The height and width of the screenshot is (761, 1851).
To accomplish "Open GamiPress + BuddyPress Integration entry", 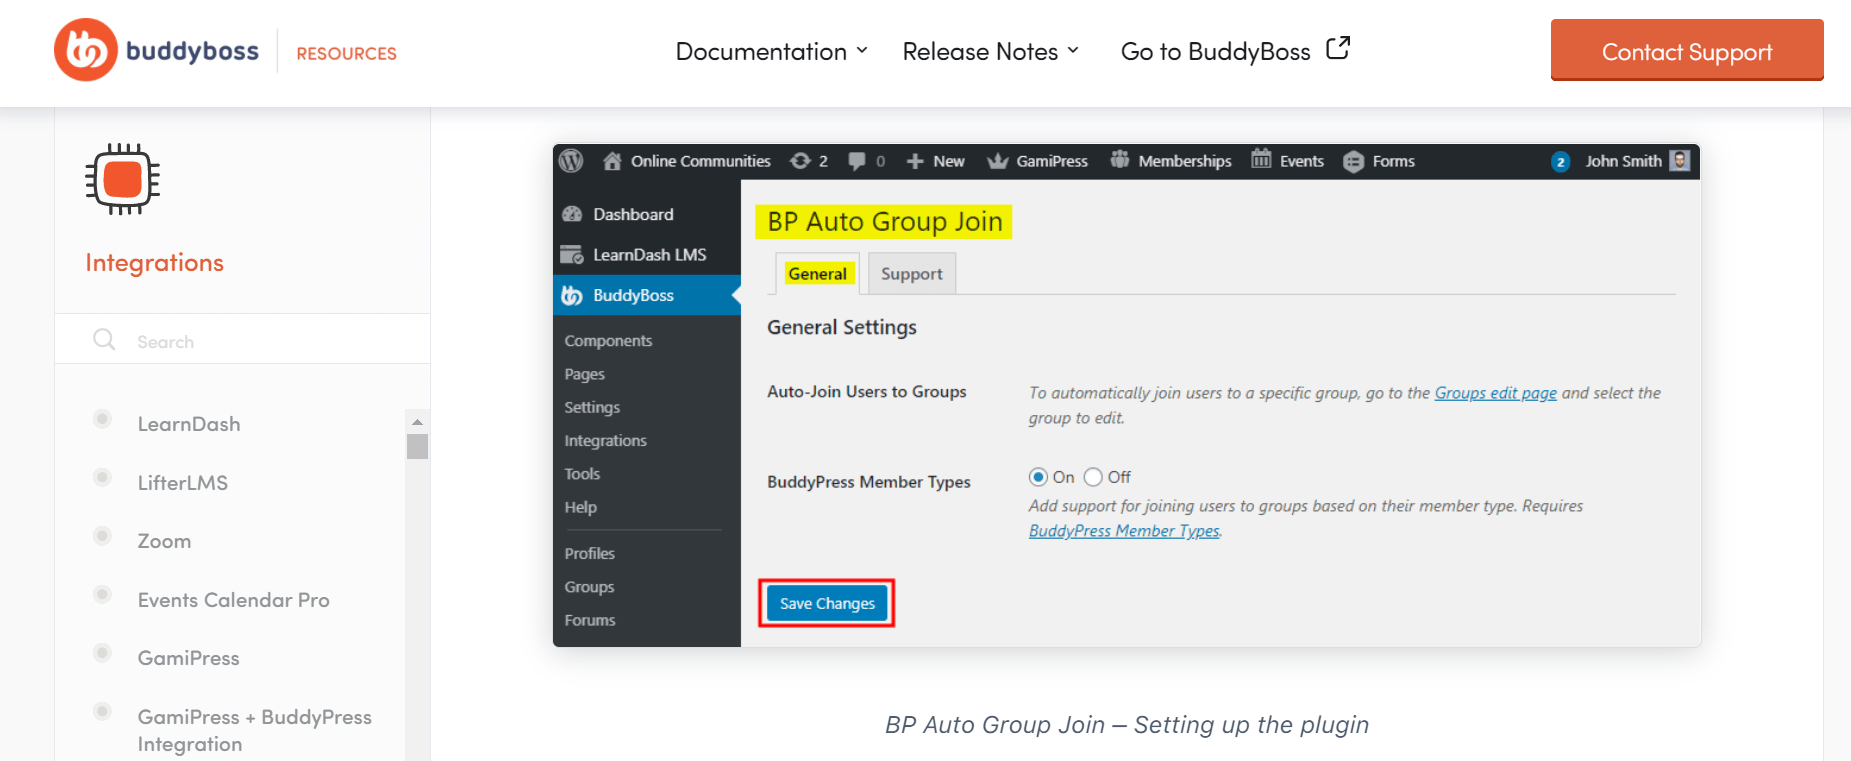I will 254,730.
